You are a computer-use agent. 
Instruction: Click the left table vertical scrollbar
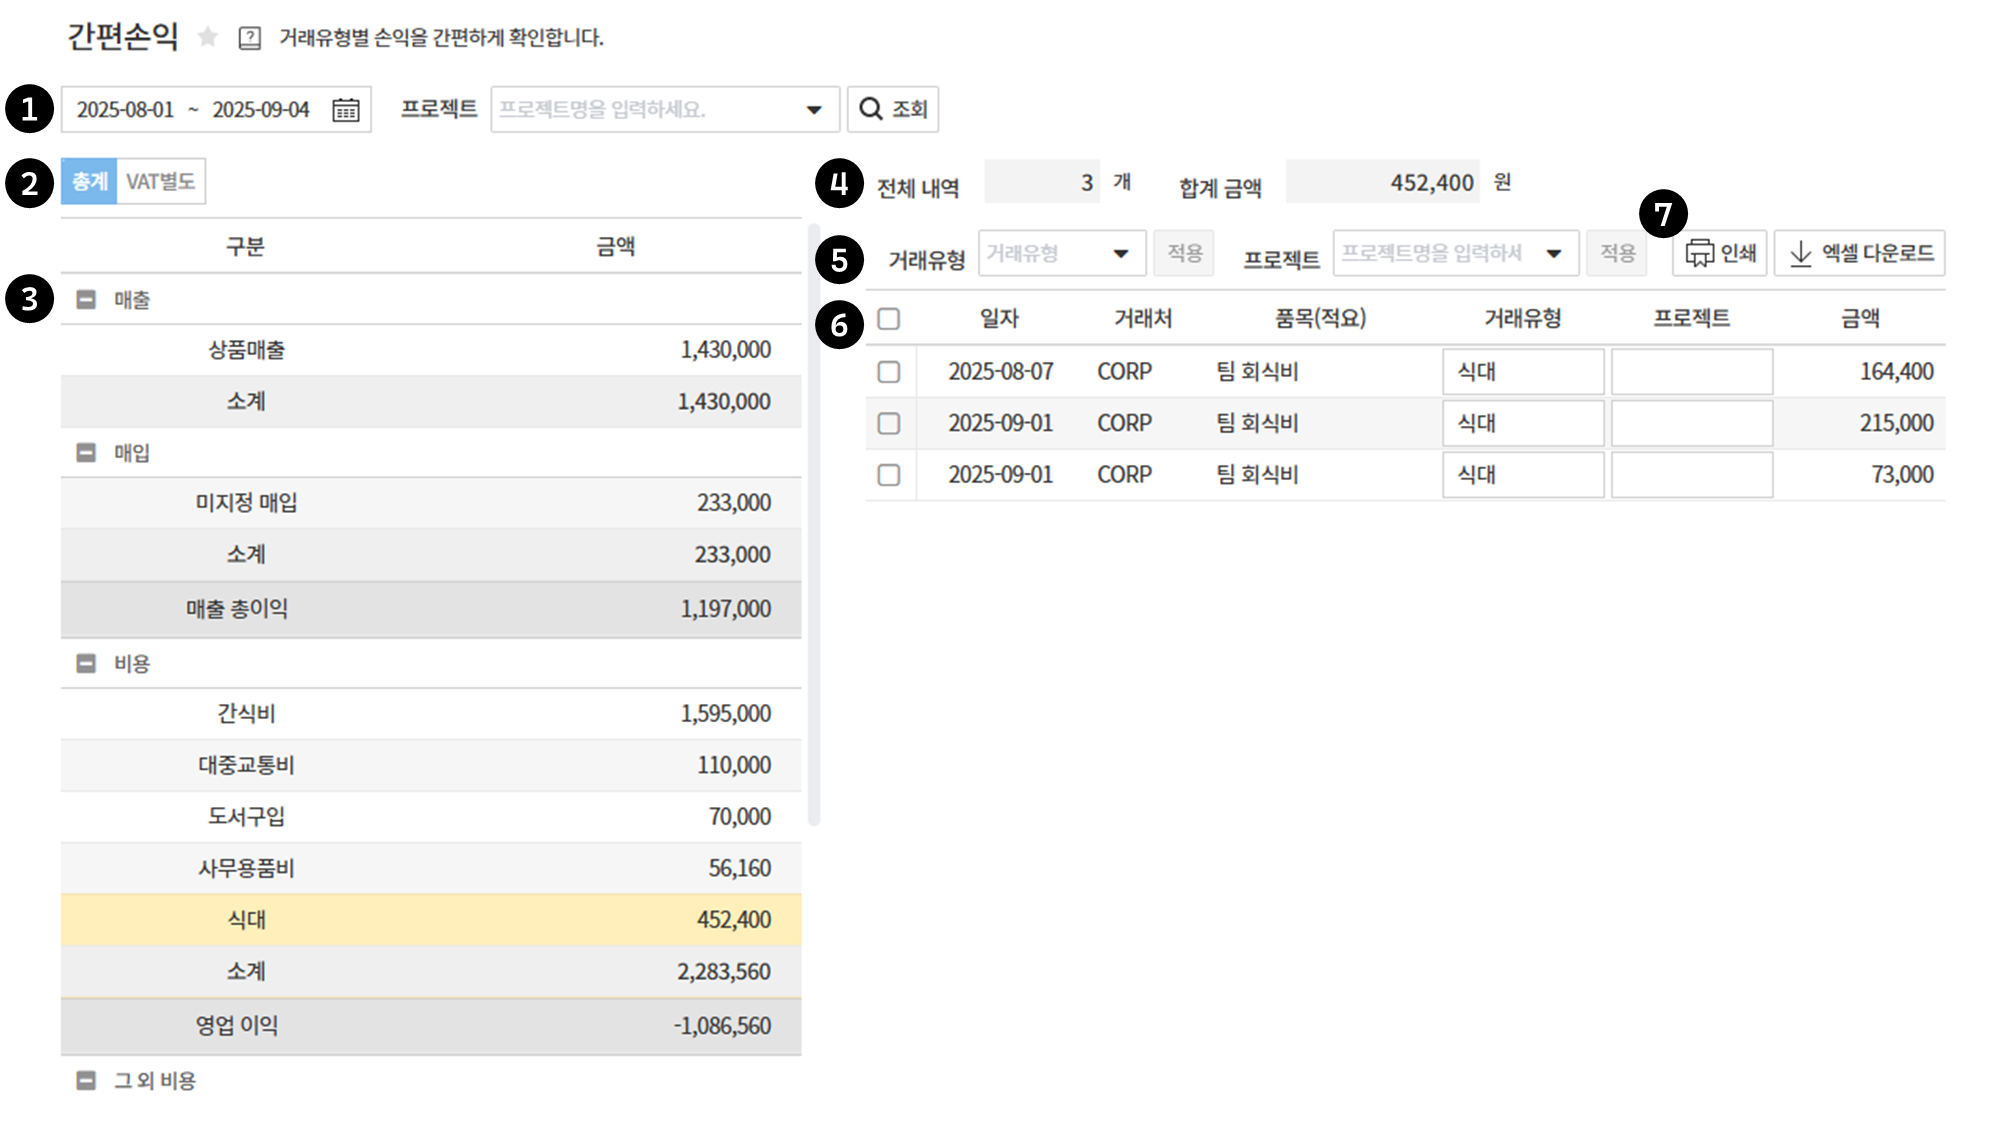tap(814, 520)
